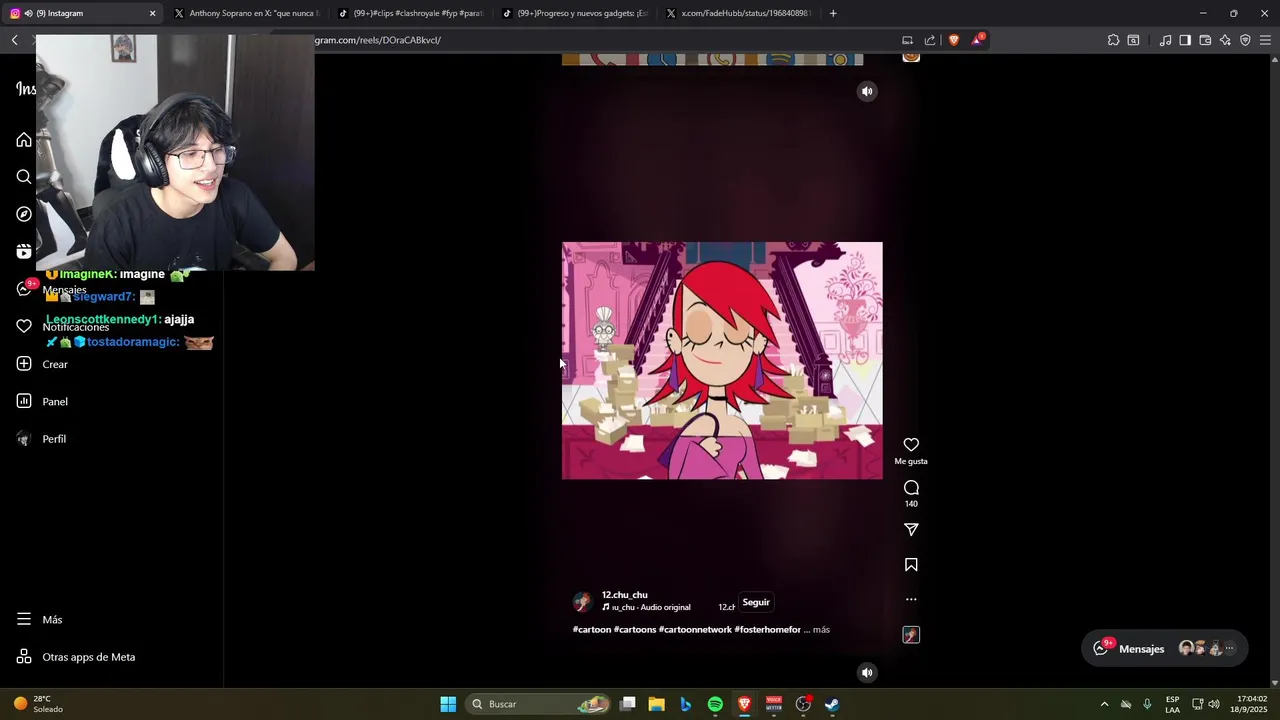
Task: Click taskbar Buscar search box
Action: click(539, 704)
